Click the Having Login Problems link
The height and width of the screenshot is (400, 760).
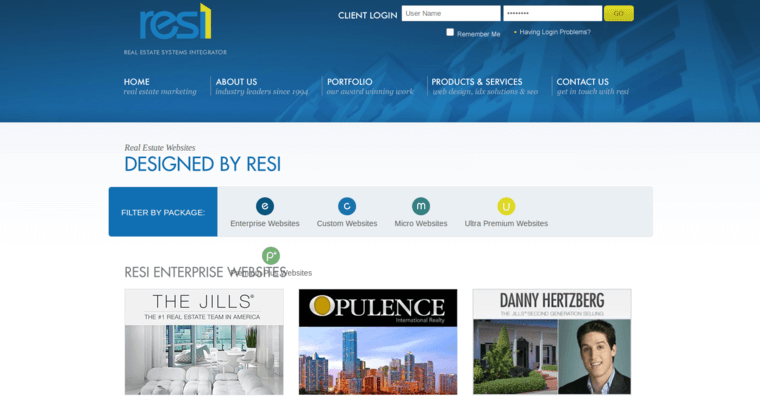(x=555, y=32)
